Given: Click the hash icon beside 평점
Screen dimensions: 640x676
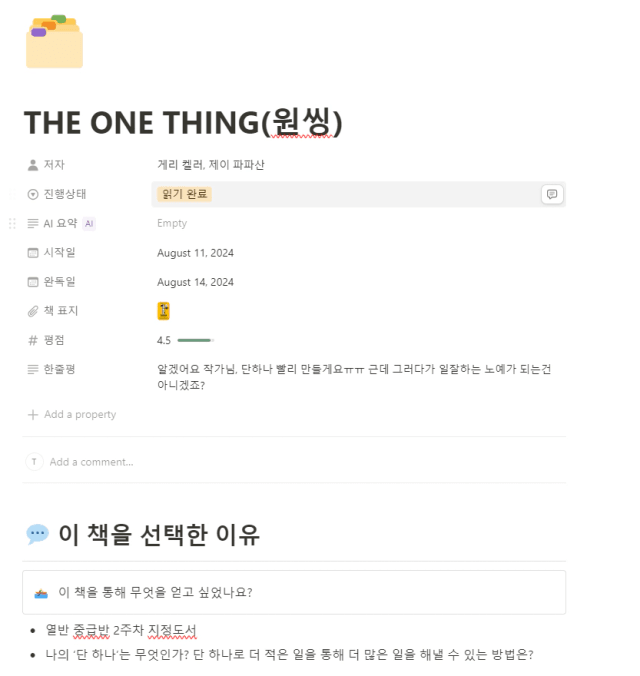Looking at the screenshot, I should (x=33, y=341).
